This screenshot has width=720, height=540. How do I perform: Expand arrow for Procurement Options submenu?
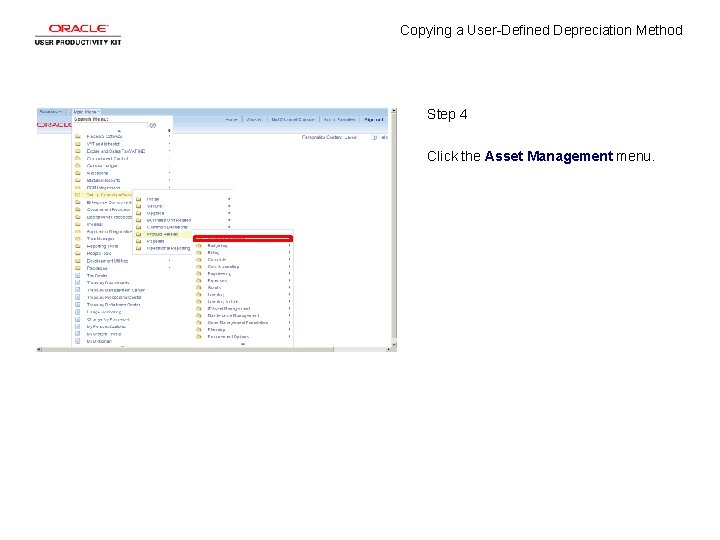289,337
